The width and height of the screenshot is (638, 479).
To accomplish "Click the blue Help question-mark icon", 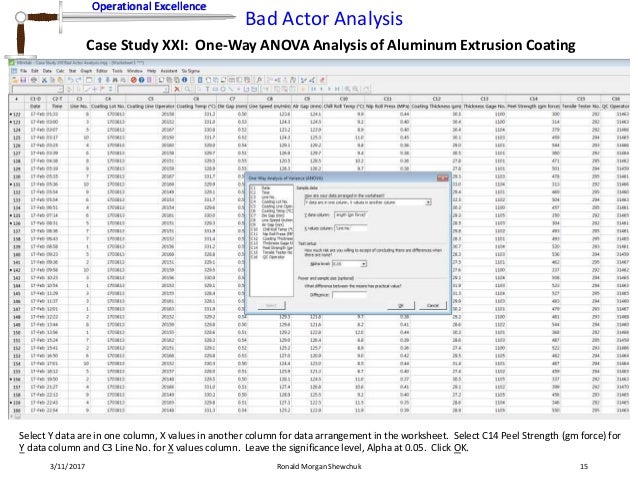I will coord(142,80).
